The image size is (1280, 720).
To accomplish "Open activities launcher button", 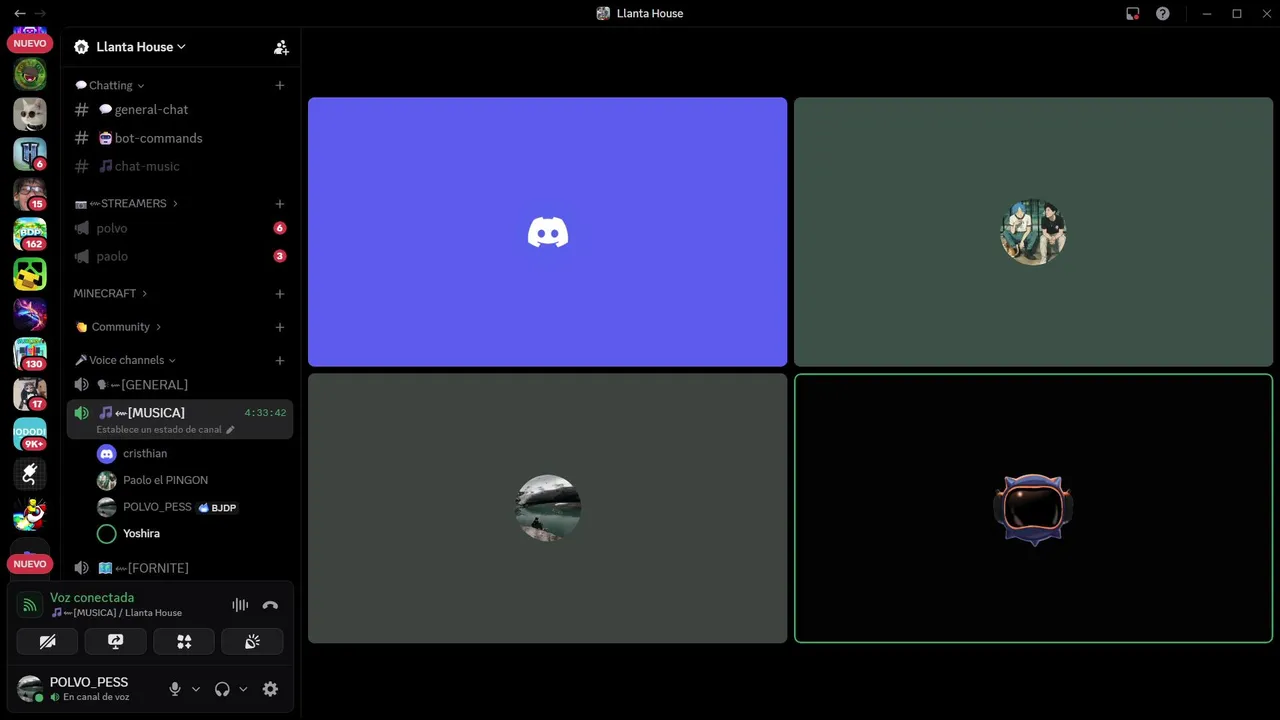I will (x=184, y=642).
